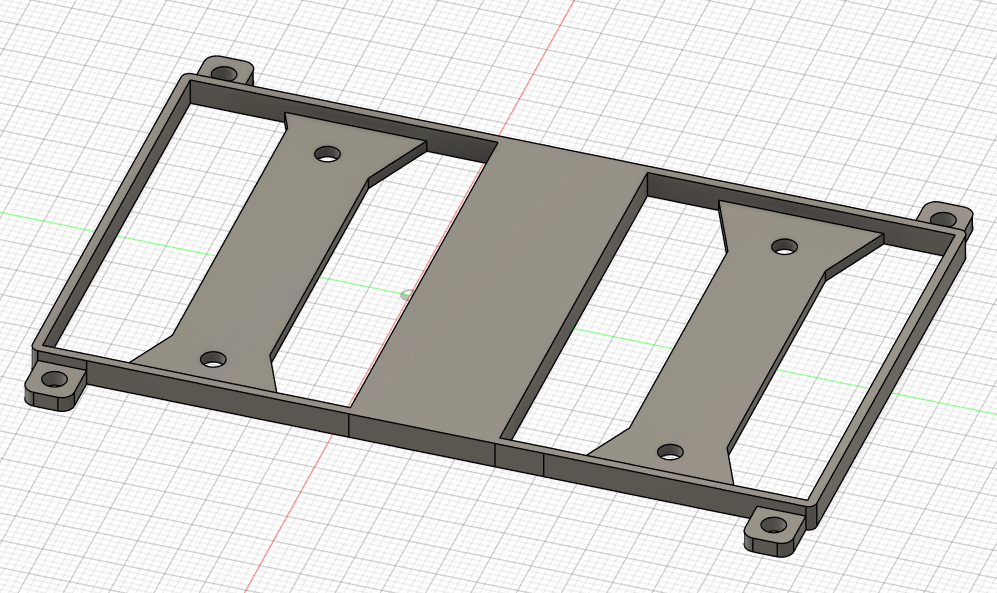Click the origin point at grid center

point(406,294)
